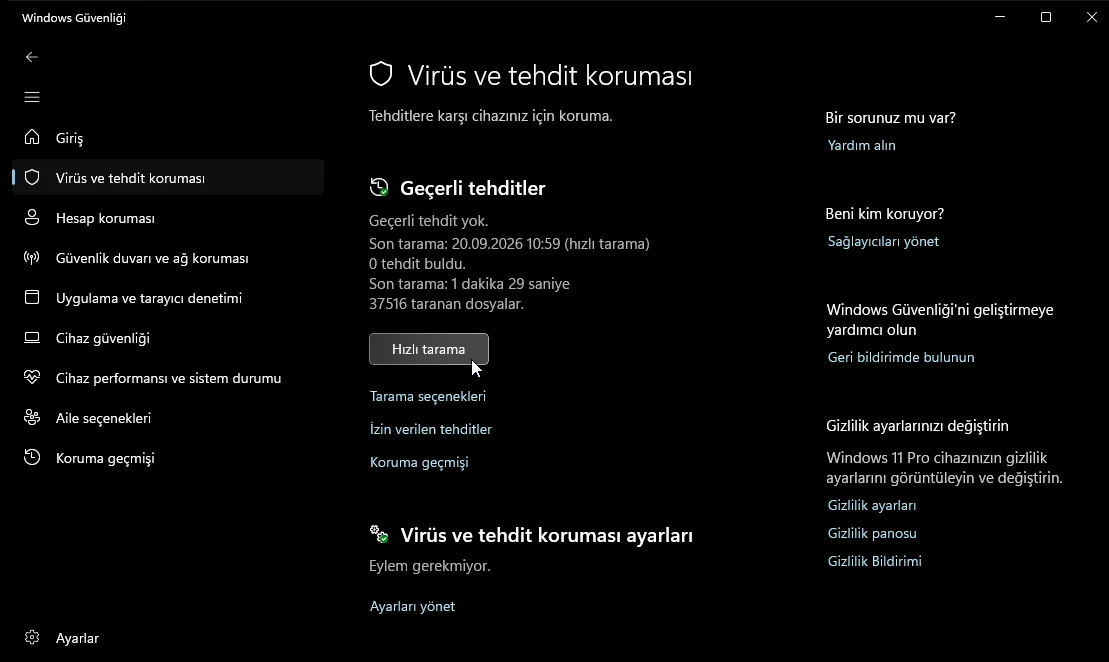This screenshot has height=662, width=1109.
Task: Open Gizlilik Bildirimi link
Action: [x=875, y=561]
